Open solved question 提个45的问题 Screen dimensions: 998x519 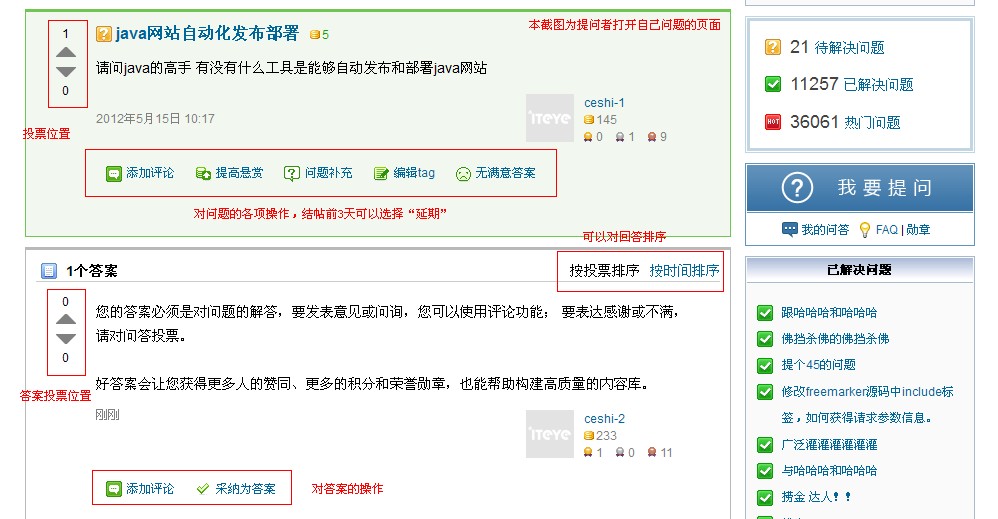(x=819, y=365)
